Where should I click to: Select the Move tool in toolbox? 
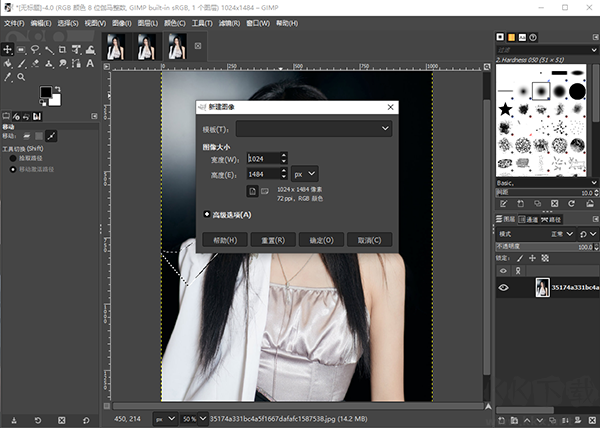pyautogui.click(x=8, y=48)
